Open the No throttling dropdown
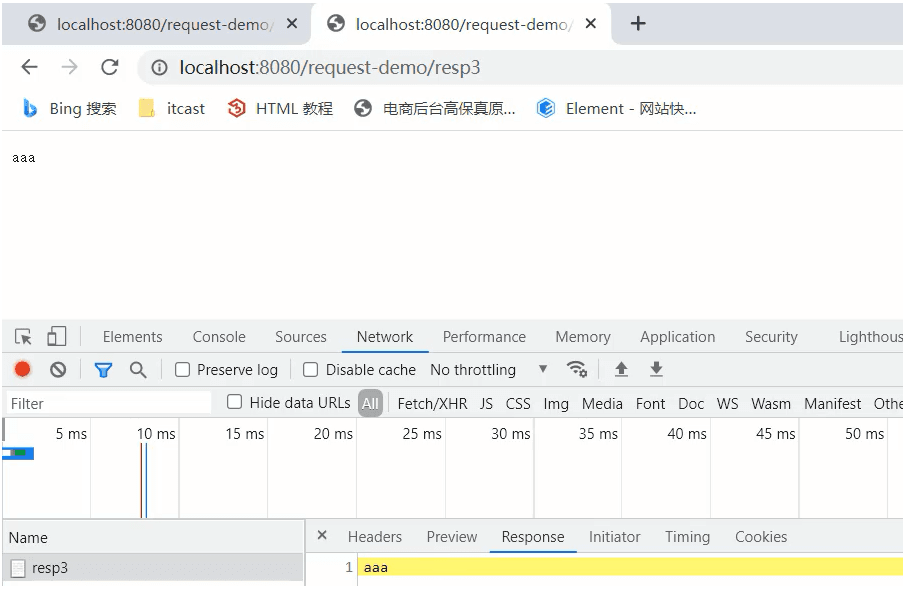The width and height of the screenshot is (904, 603). coord(488,370)
